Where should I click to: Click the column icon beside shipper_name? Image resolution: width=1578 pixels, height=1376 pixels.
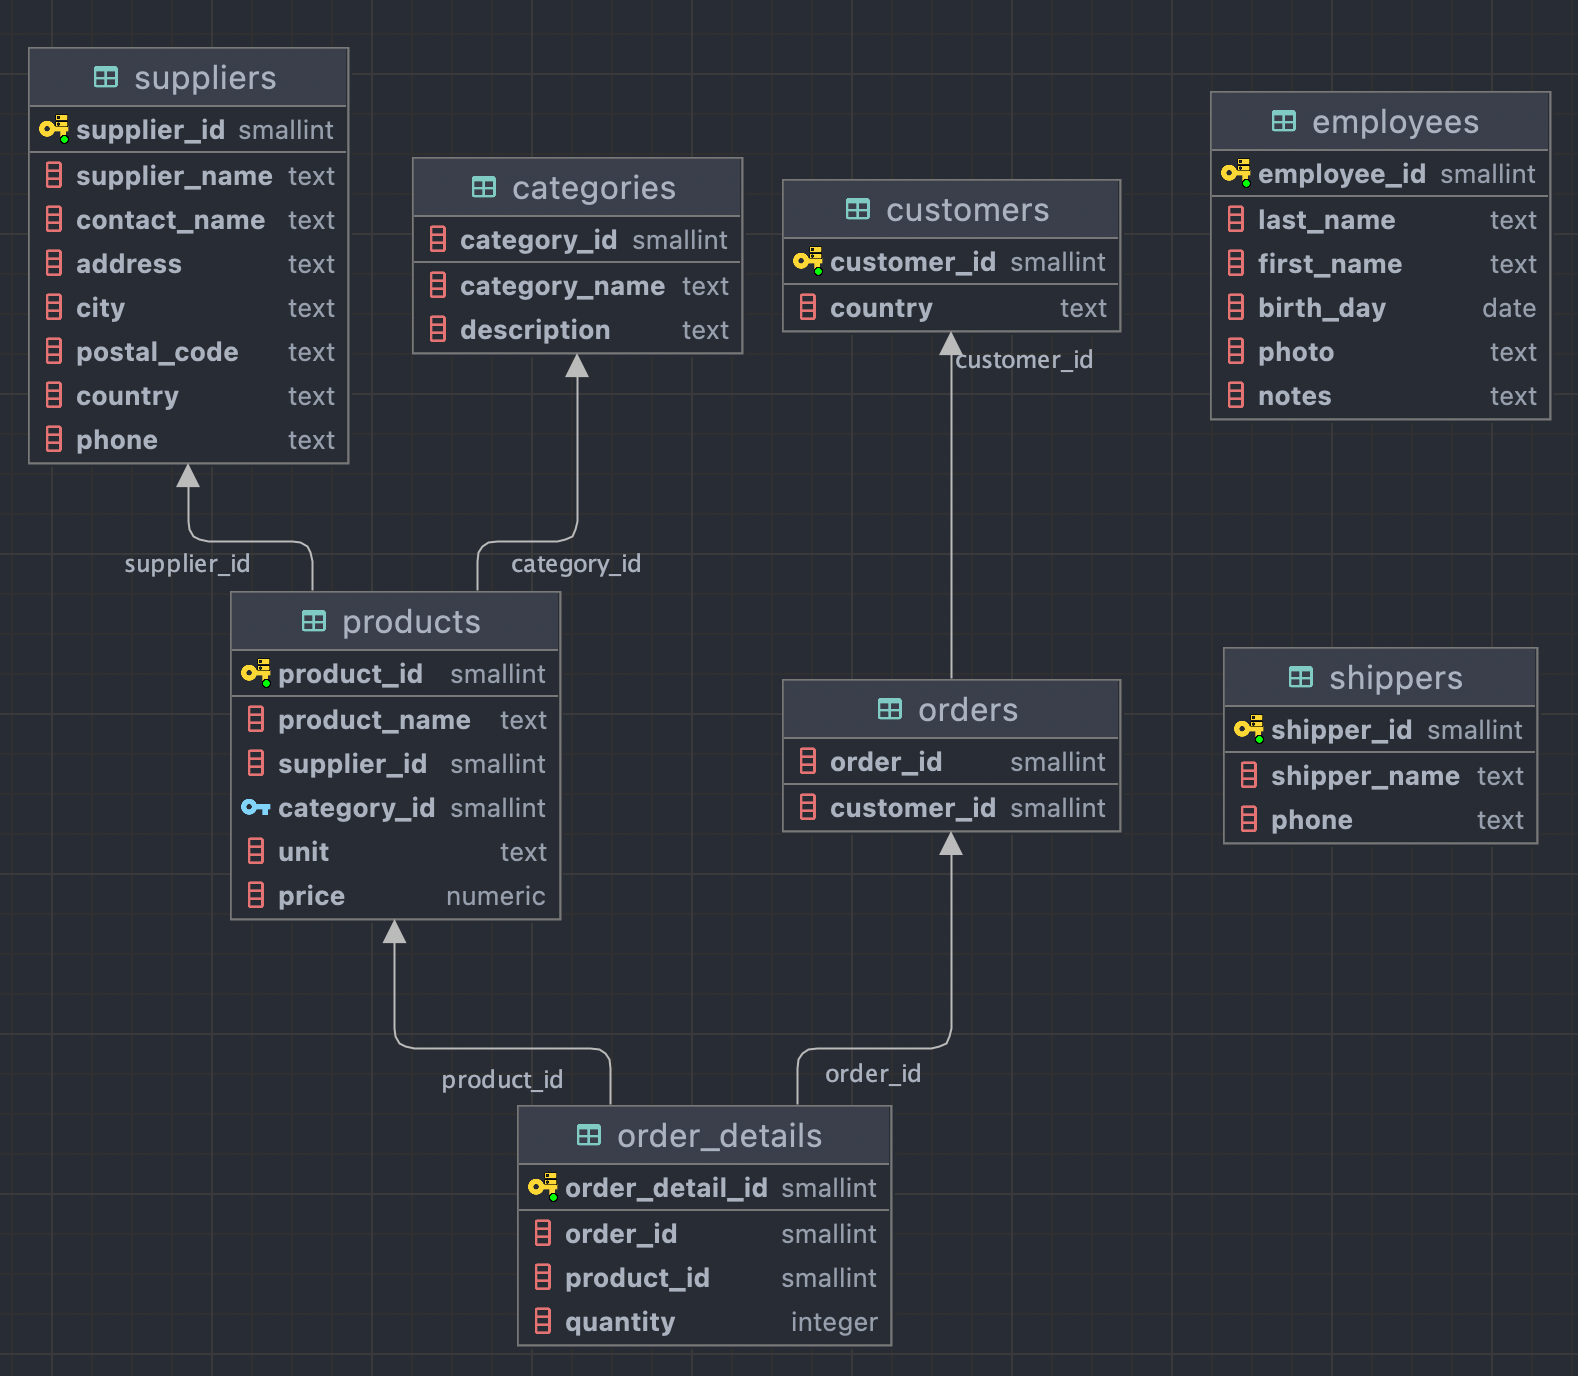[1249, 775]
